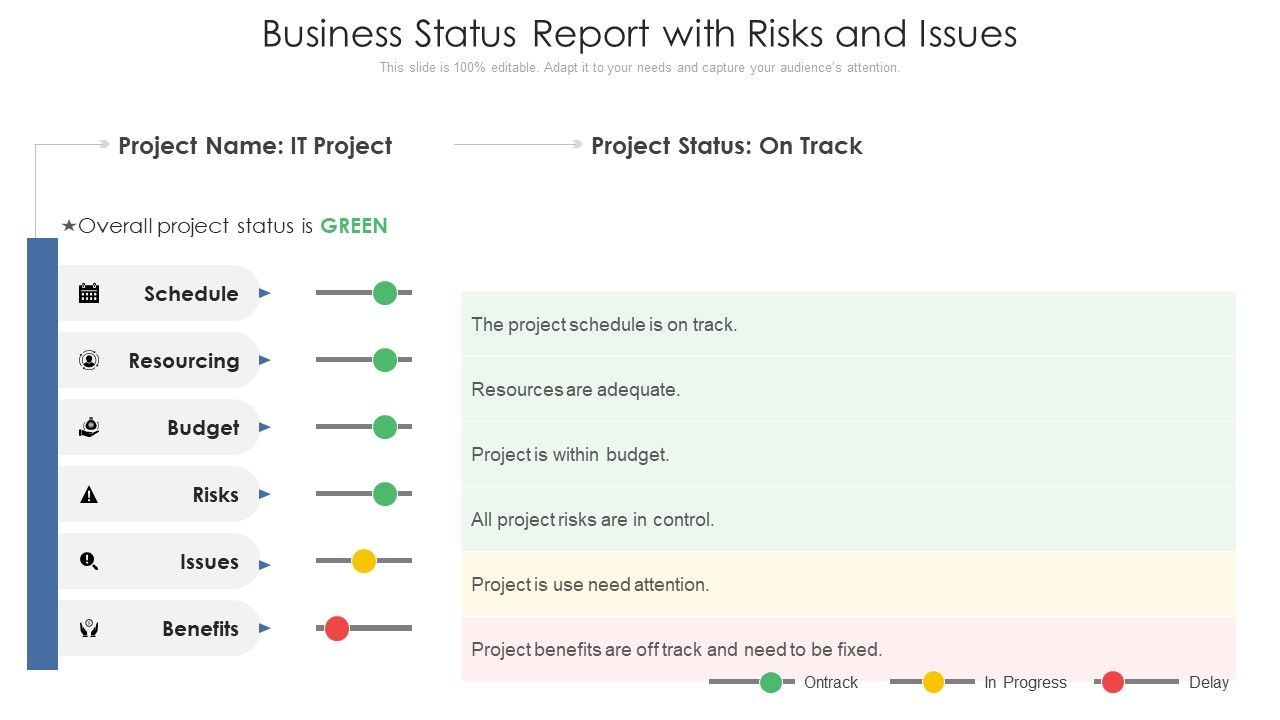Click the yellow In Progress legend marker
1280x720 pixels.
coord(933,682)
